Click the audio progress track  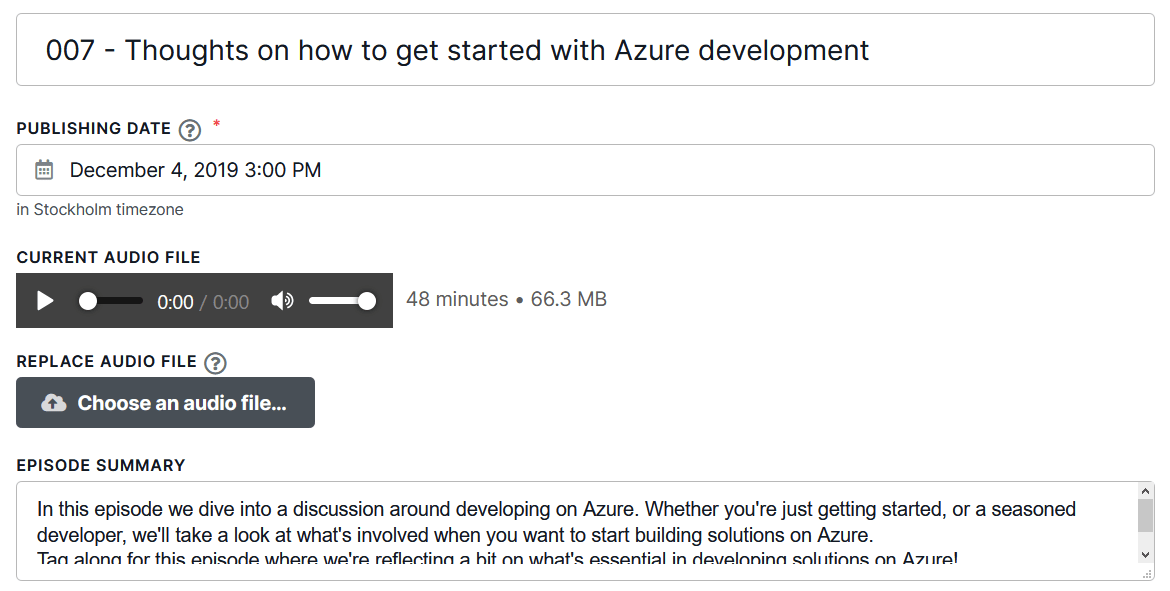click(111, 301)
